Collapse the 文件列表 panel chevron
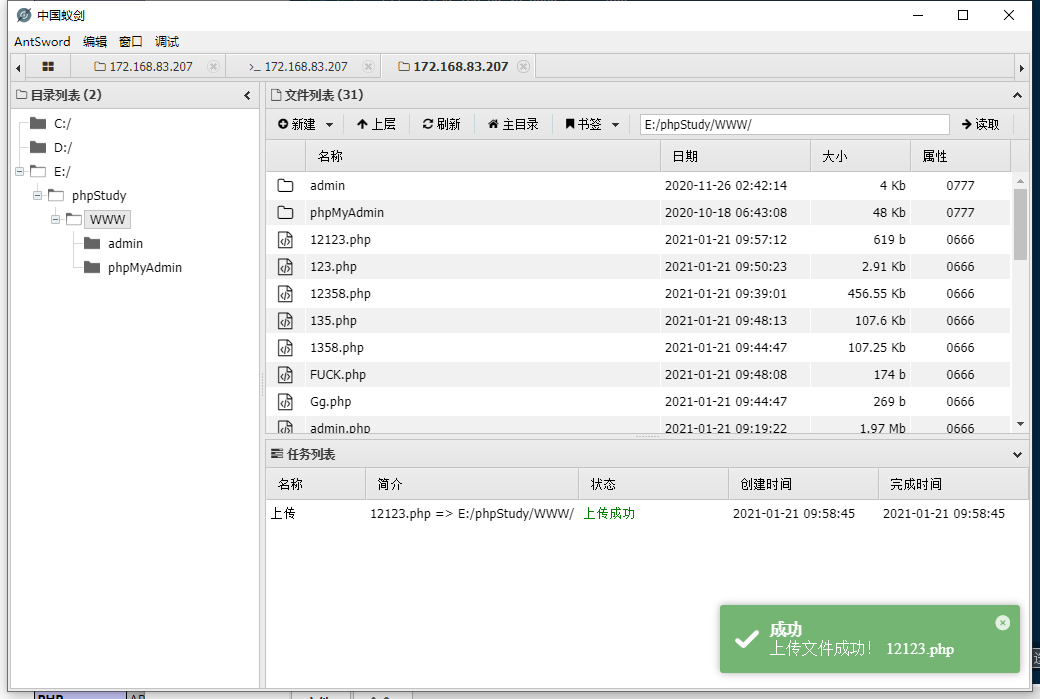Viewport: 1040px width, 699px height. (1017, 95)
